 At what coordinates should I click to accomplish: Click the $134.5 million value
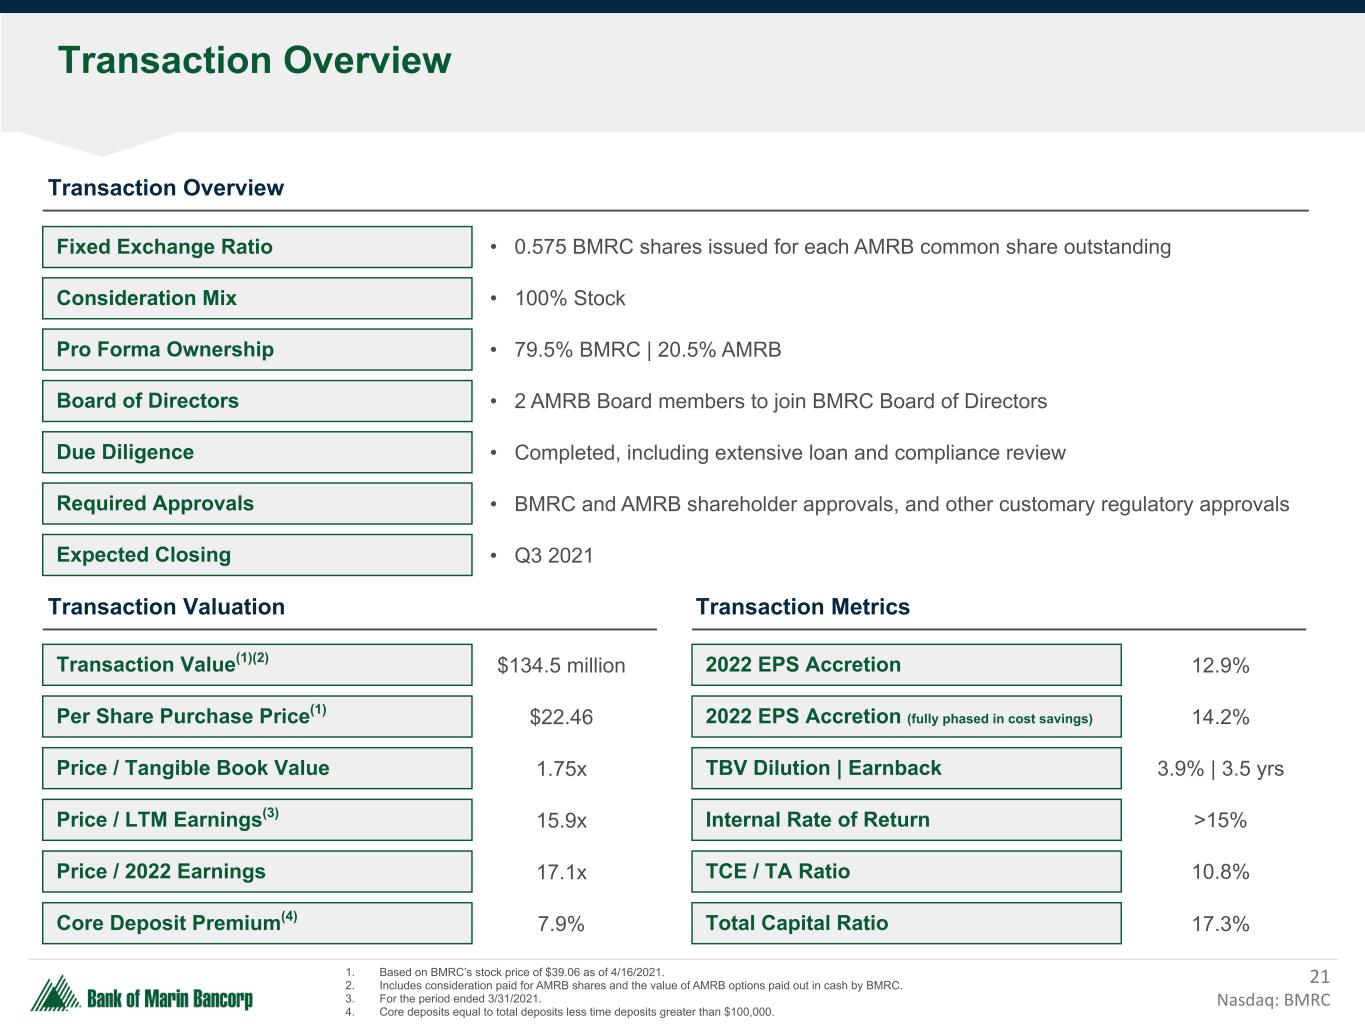(x=561, y=666)
